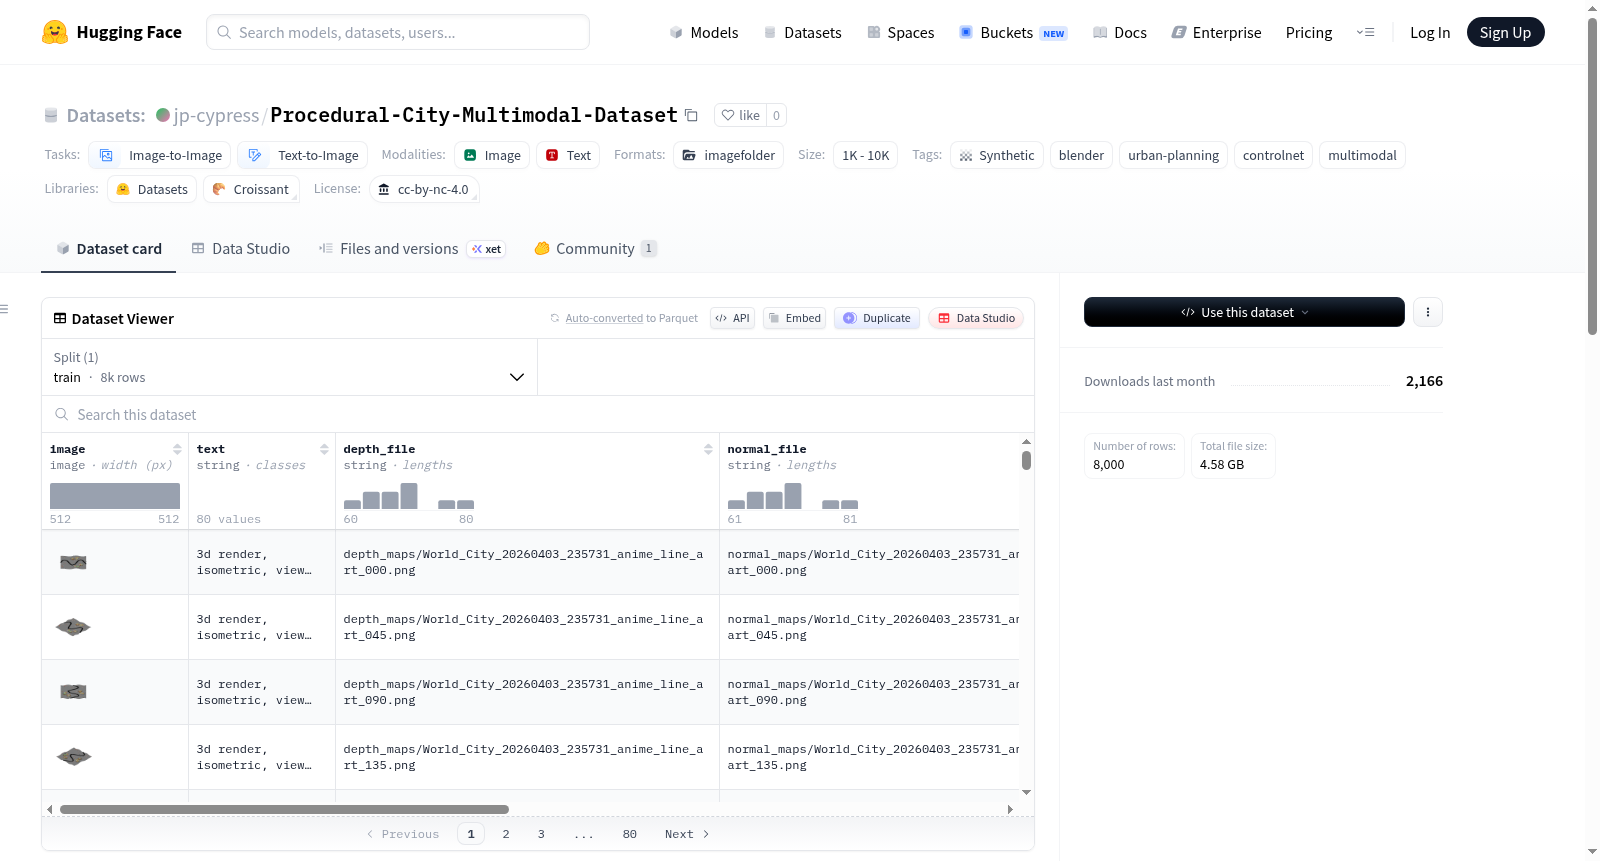Click the like heart button
The image size is (1600, 861).
(x=741, y=115)
